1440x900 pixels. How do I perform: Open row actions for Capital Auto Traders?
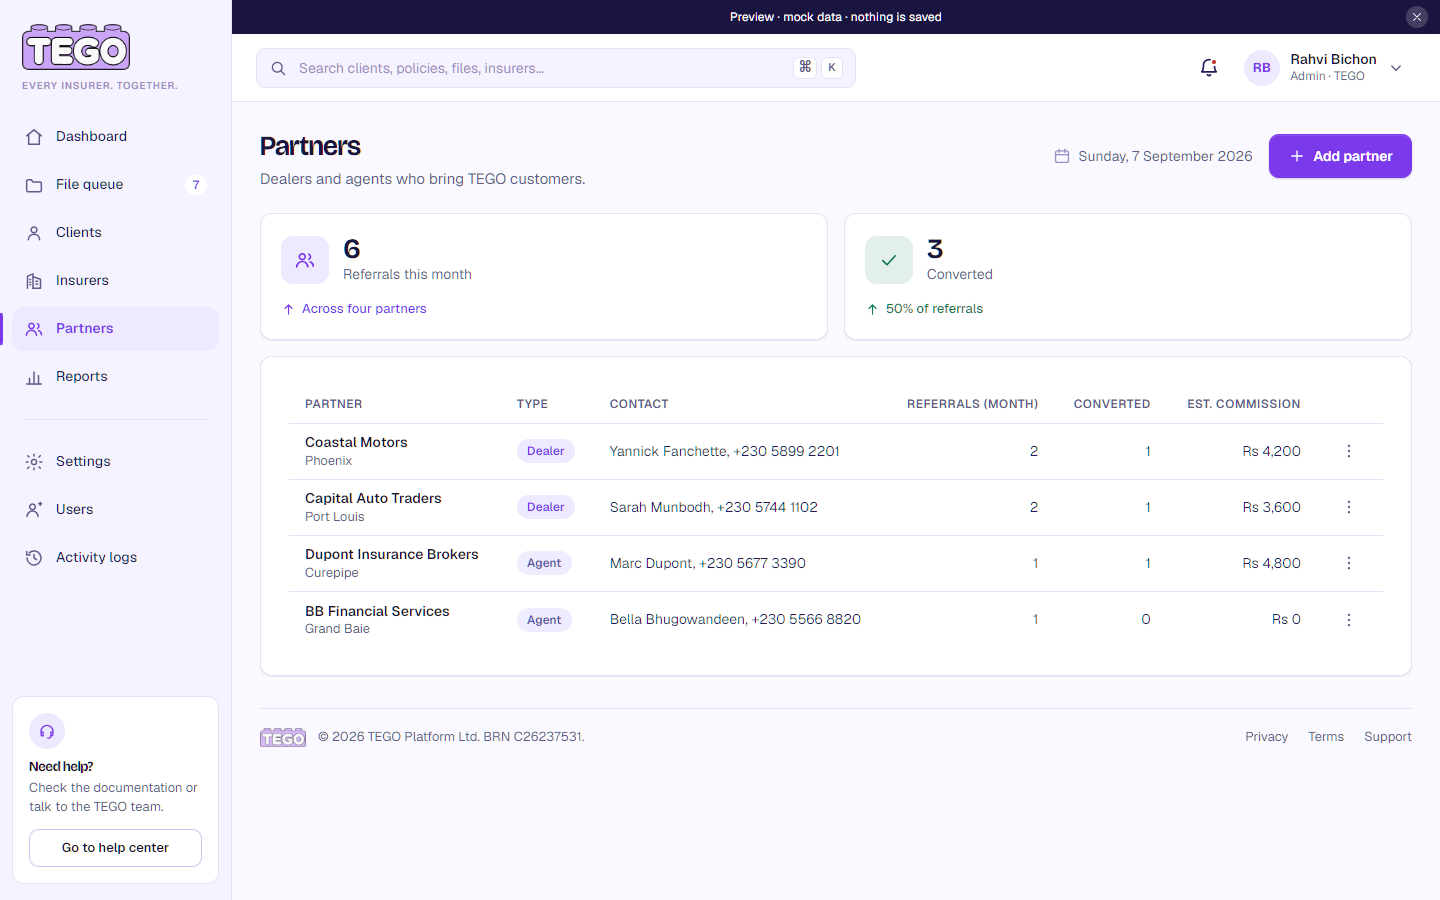[x=1349, y=507]
